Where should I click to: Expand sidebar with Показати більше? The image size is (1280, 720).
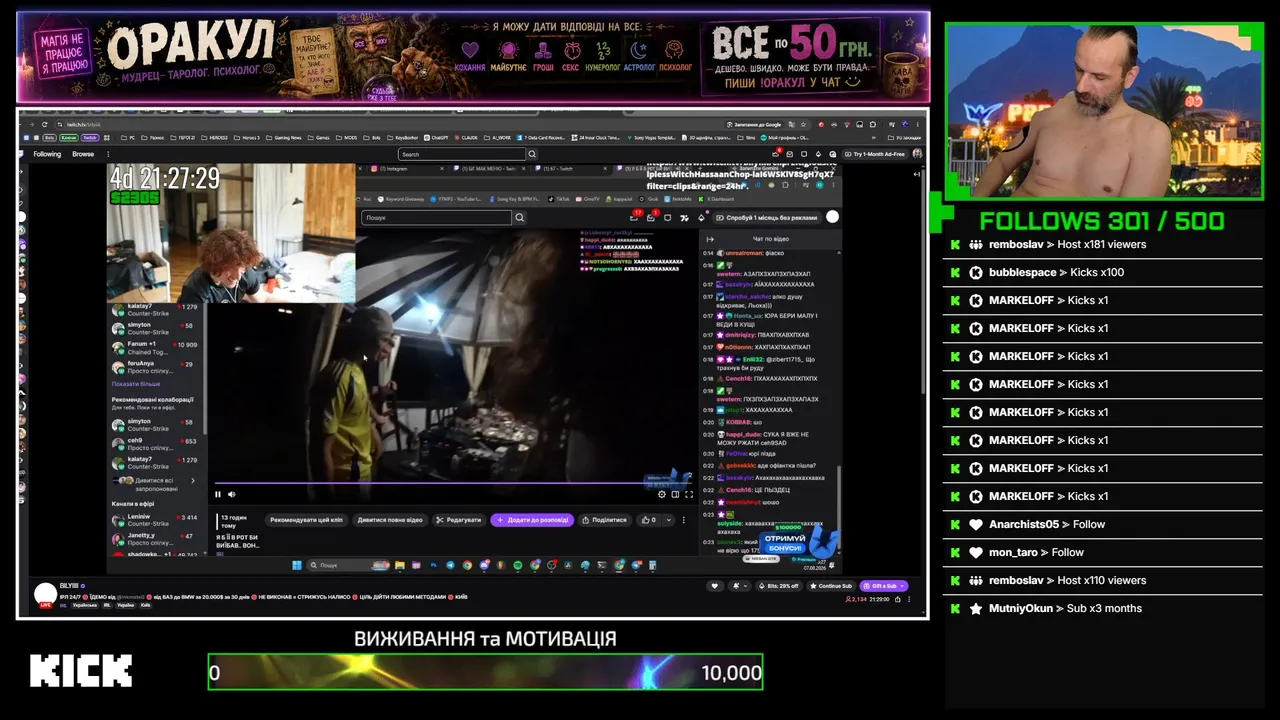point(136,384)
